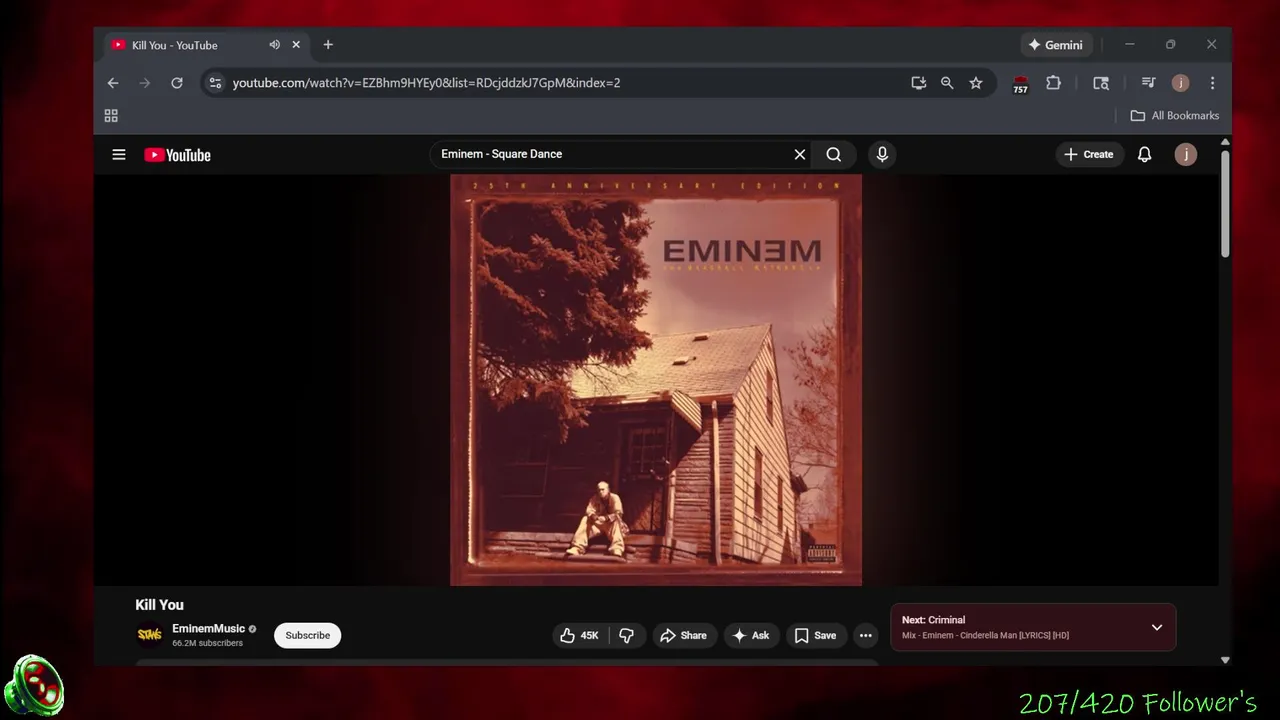
Task: Open All Bookmarks folder
Action: click(x=1175, y=116)
